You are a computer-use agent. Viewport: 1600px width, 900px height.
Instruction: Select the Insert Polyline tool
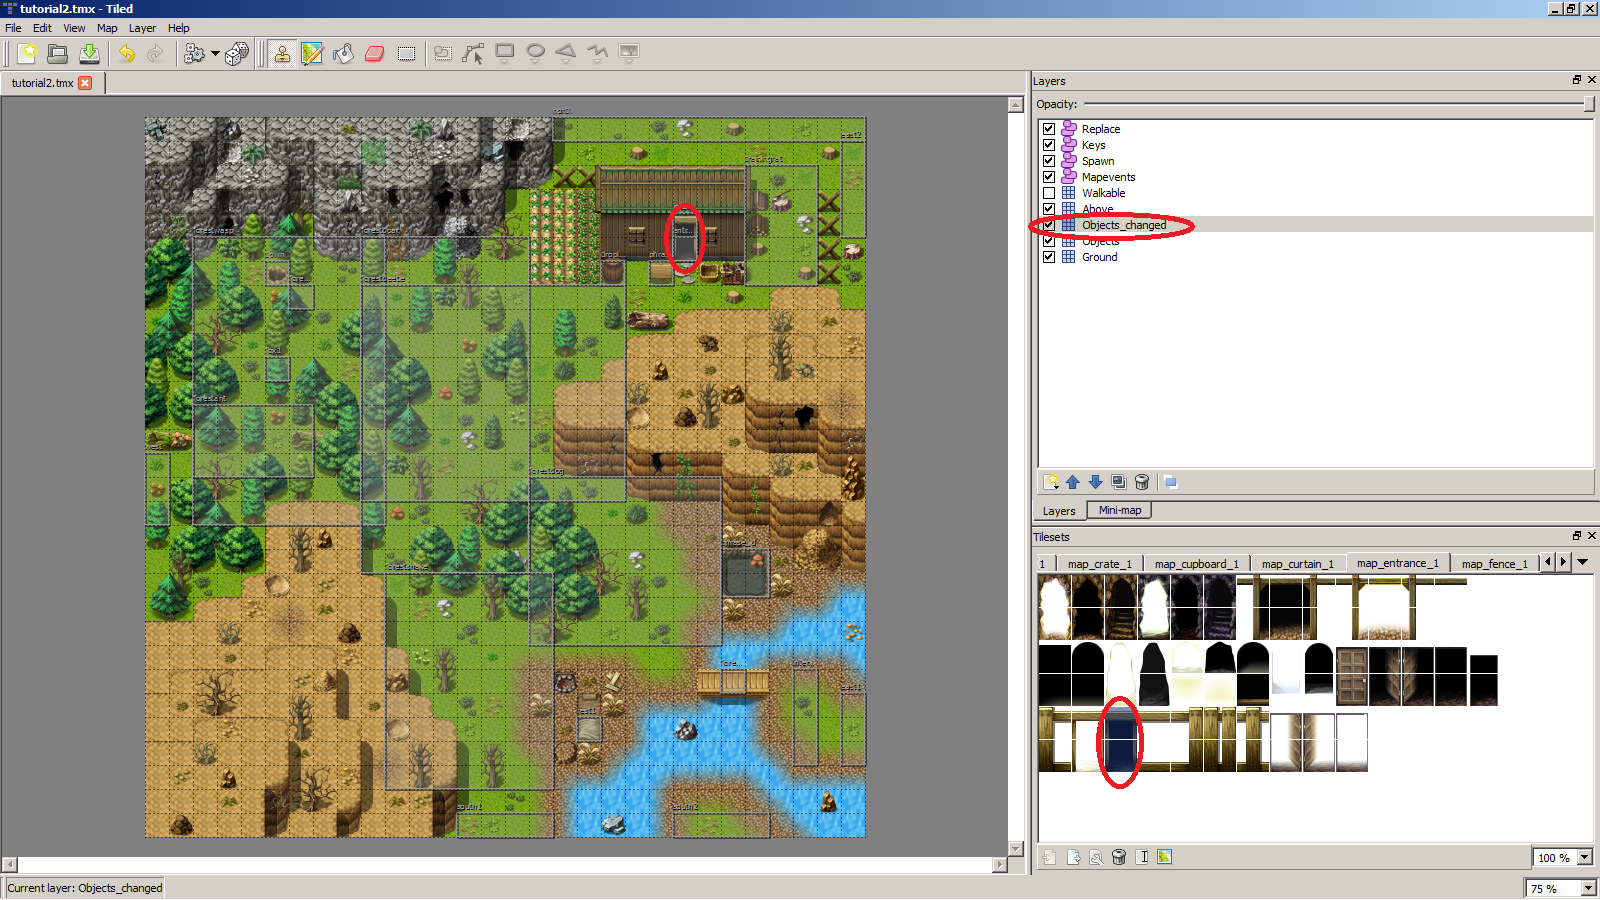point(598,53)
